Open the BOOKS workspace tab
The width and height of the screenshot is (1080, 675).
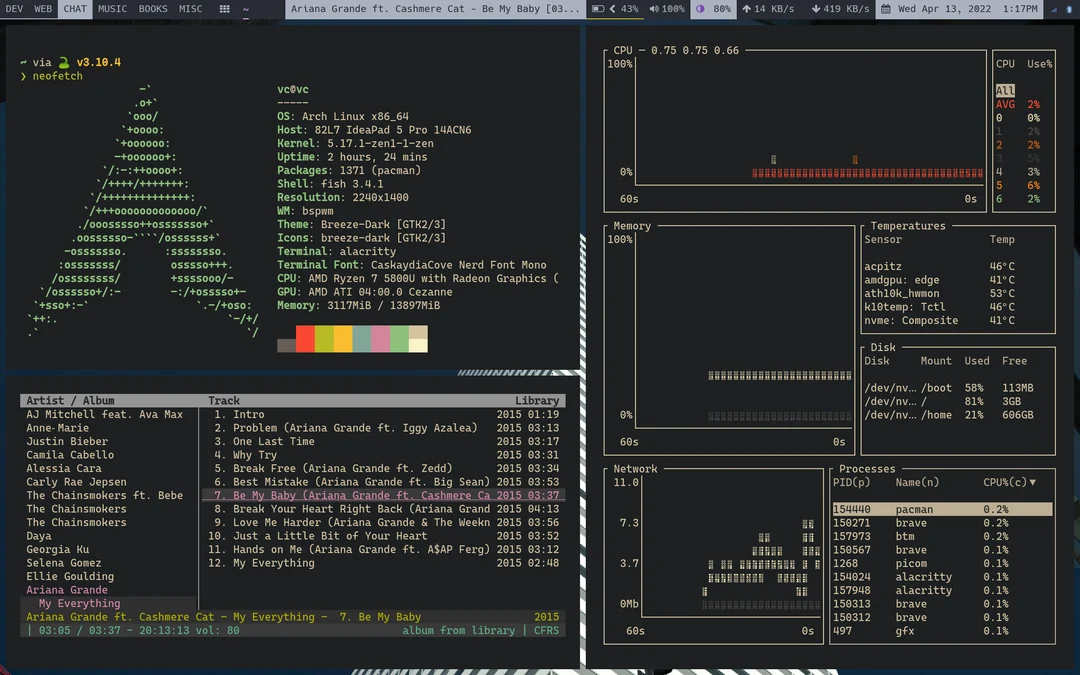click(153, 9)
